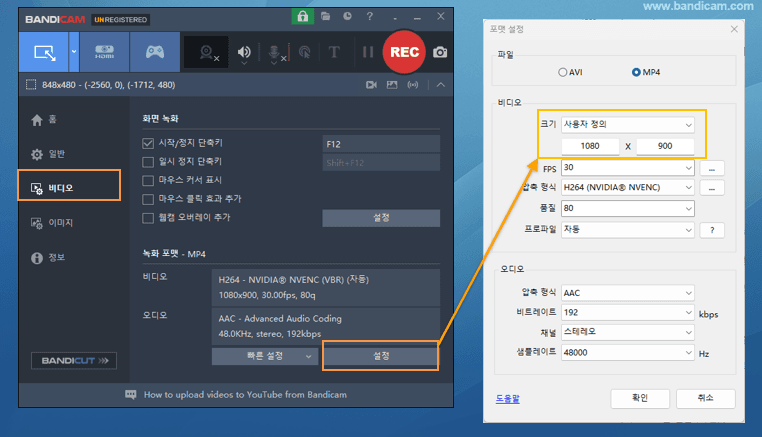This screenshot has height=437, width=762.
Task: Open text overlay tool
Action: [334, 52]
